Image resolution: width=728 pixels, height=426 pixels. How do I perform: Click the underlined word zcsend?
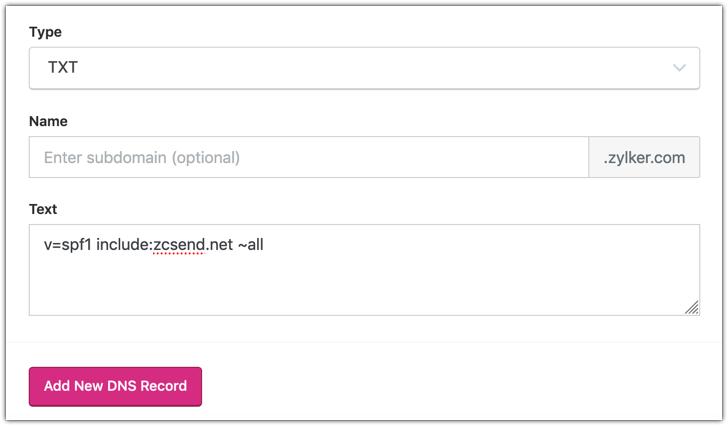[178, 245]
